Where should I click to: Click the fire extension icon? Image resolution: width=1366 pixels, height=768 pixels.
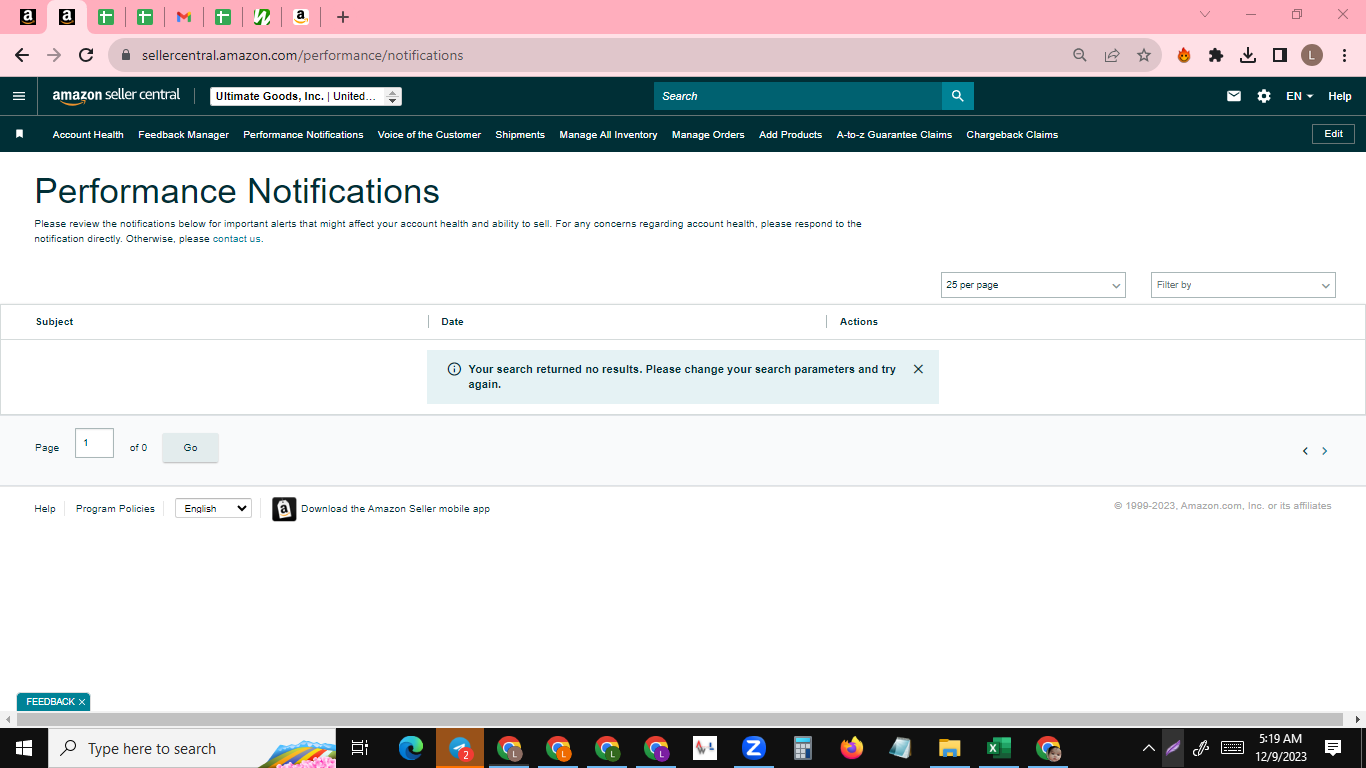pos(1184,55)
